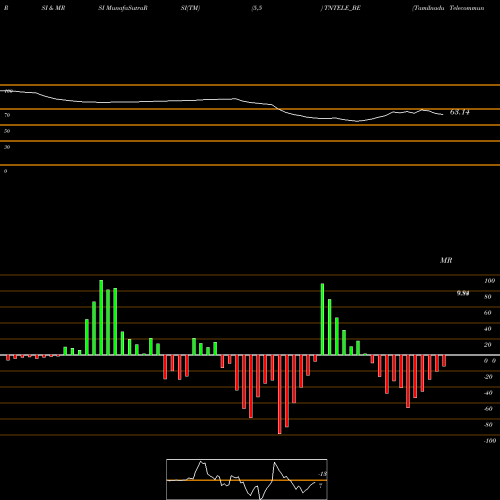
Task: Click the -18 label in mini chart
Action: (322, 474)
